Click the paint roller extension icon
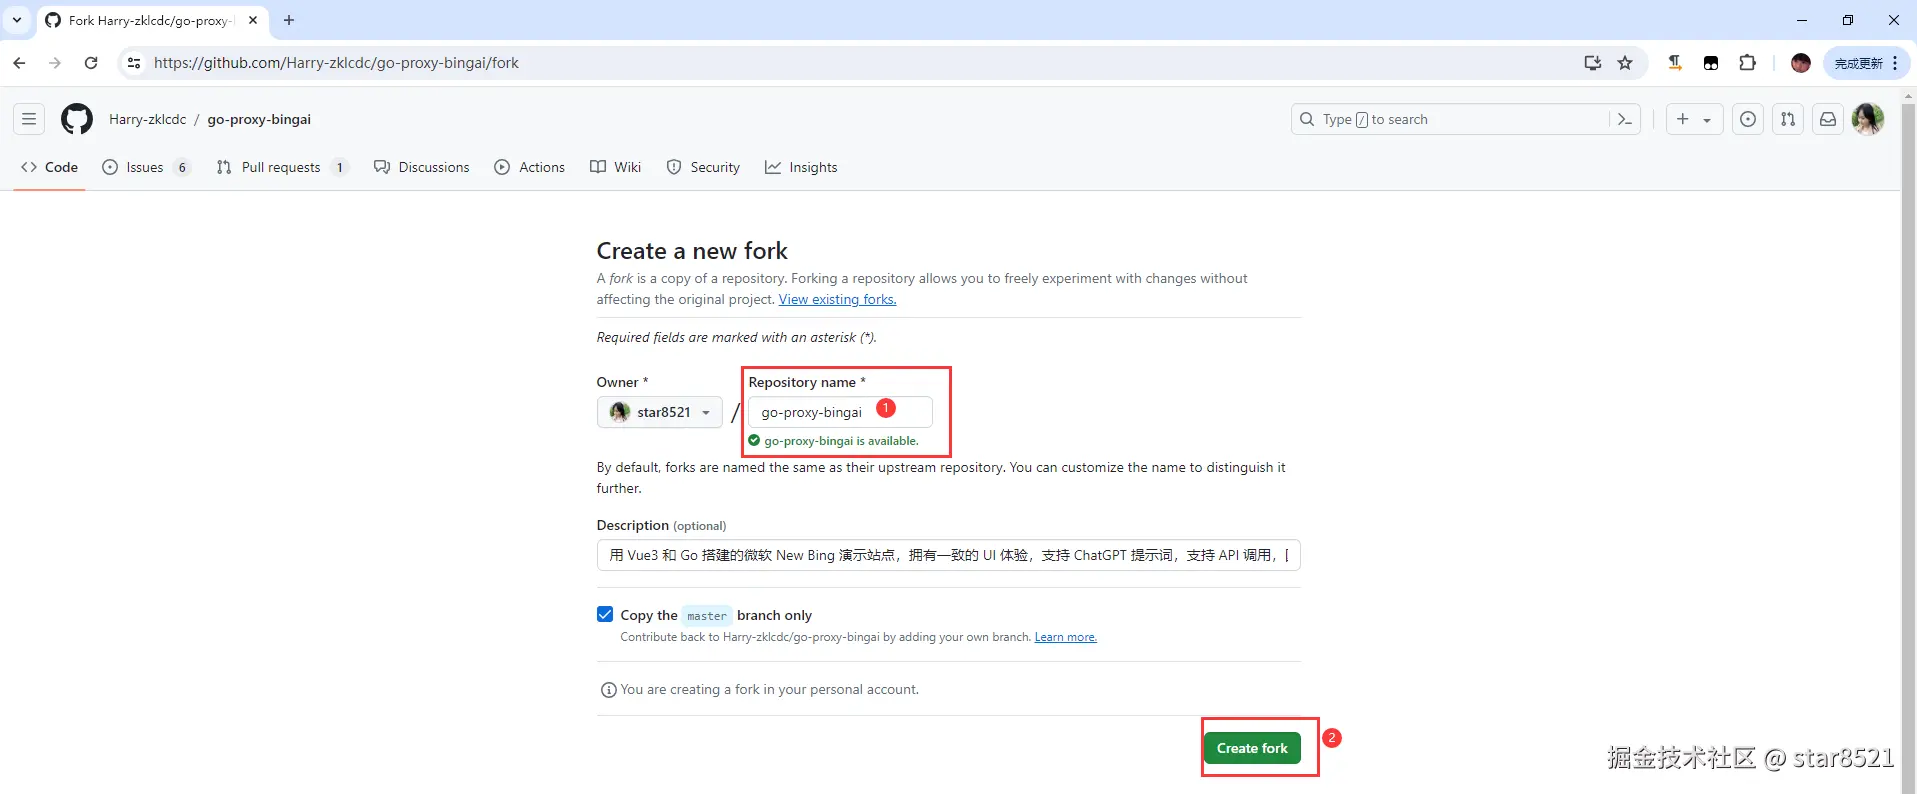The image size is (1917, 794). click(1675, 63)
